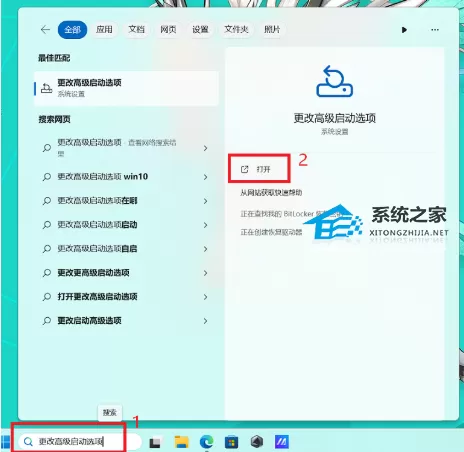Expand chevron next to 打开更改高级启动选项
The image size is (464, 452).
206,297
